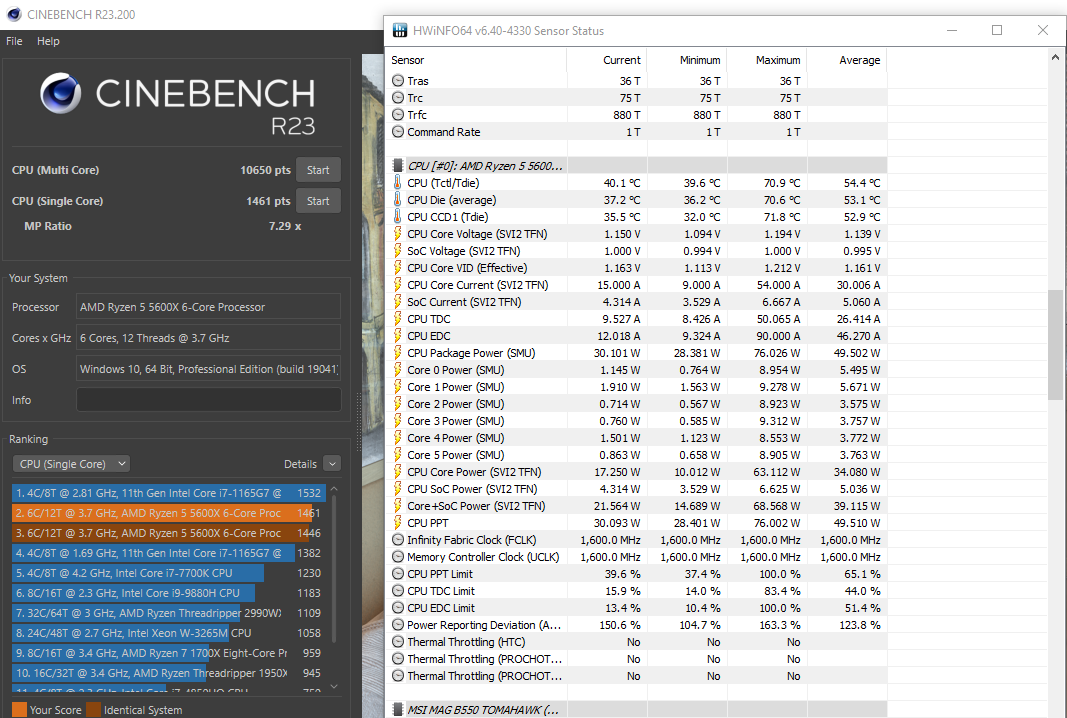Click the chip icon for CPU [#0]: AMD Ryzen 5 5600
The width and height of the screenshot is (1067, 718).
pyautogui.click(x=398, y=165)
